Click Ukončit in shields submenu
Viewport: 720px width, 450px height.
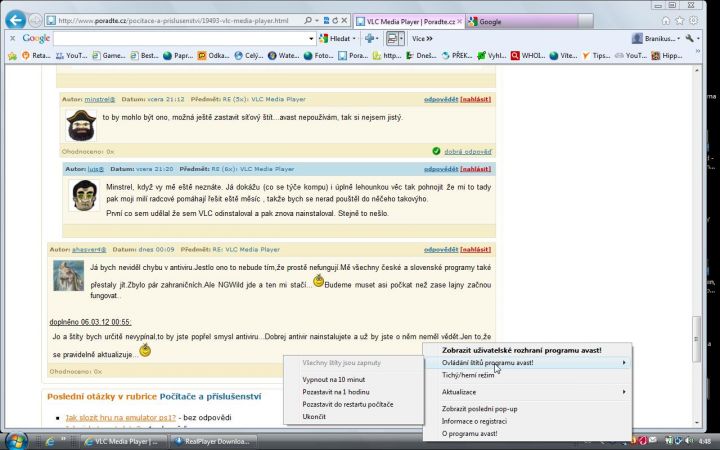[314, 416]
